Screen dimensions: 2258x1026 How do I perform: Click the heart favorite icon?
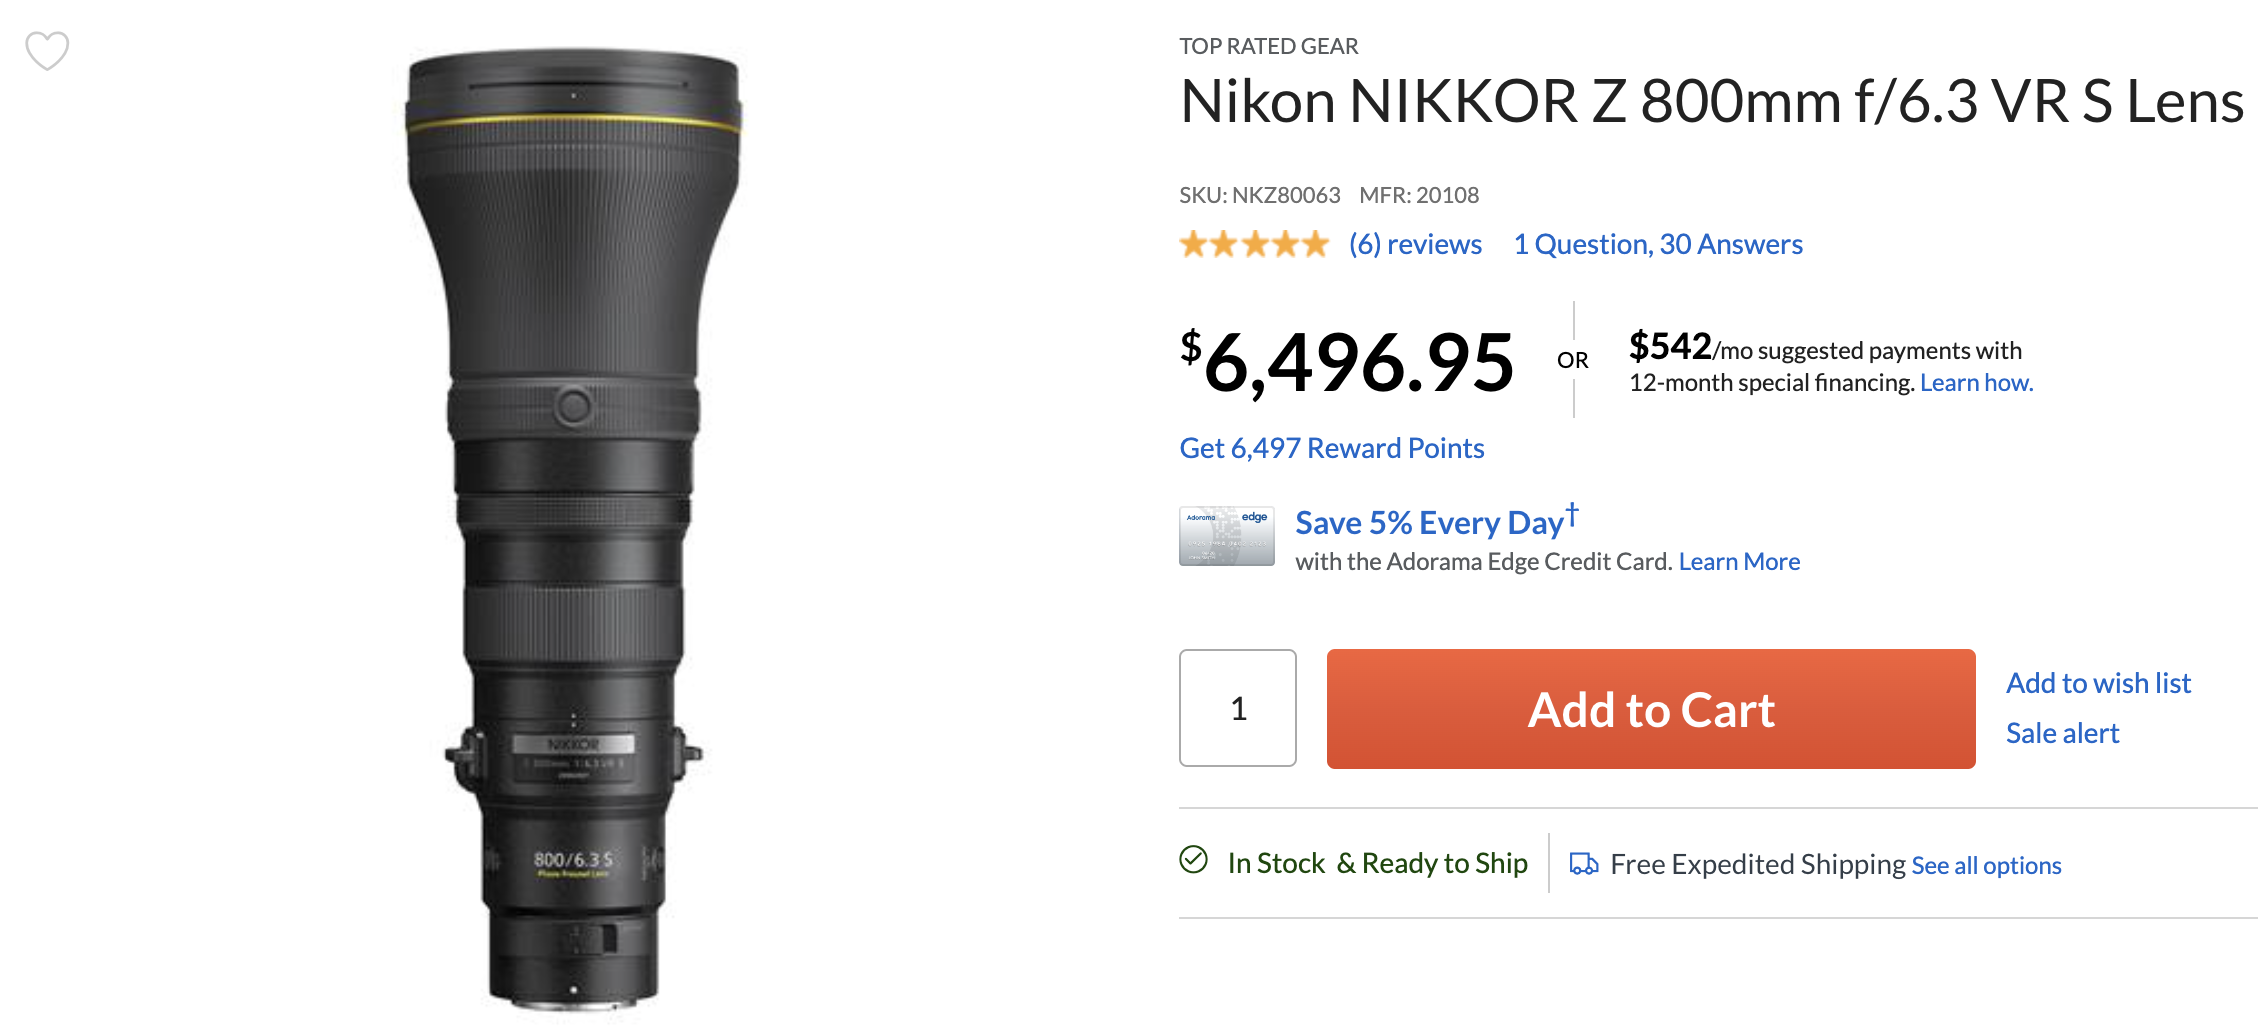click(x=47, y=50)
